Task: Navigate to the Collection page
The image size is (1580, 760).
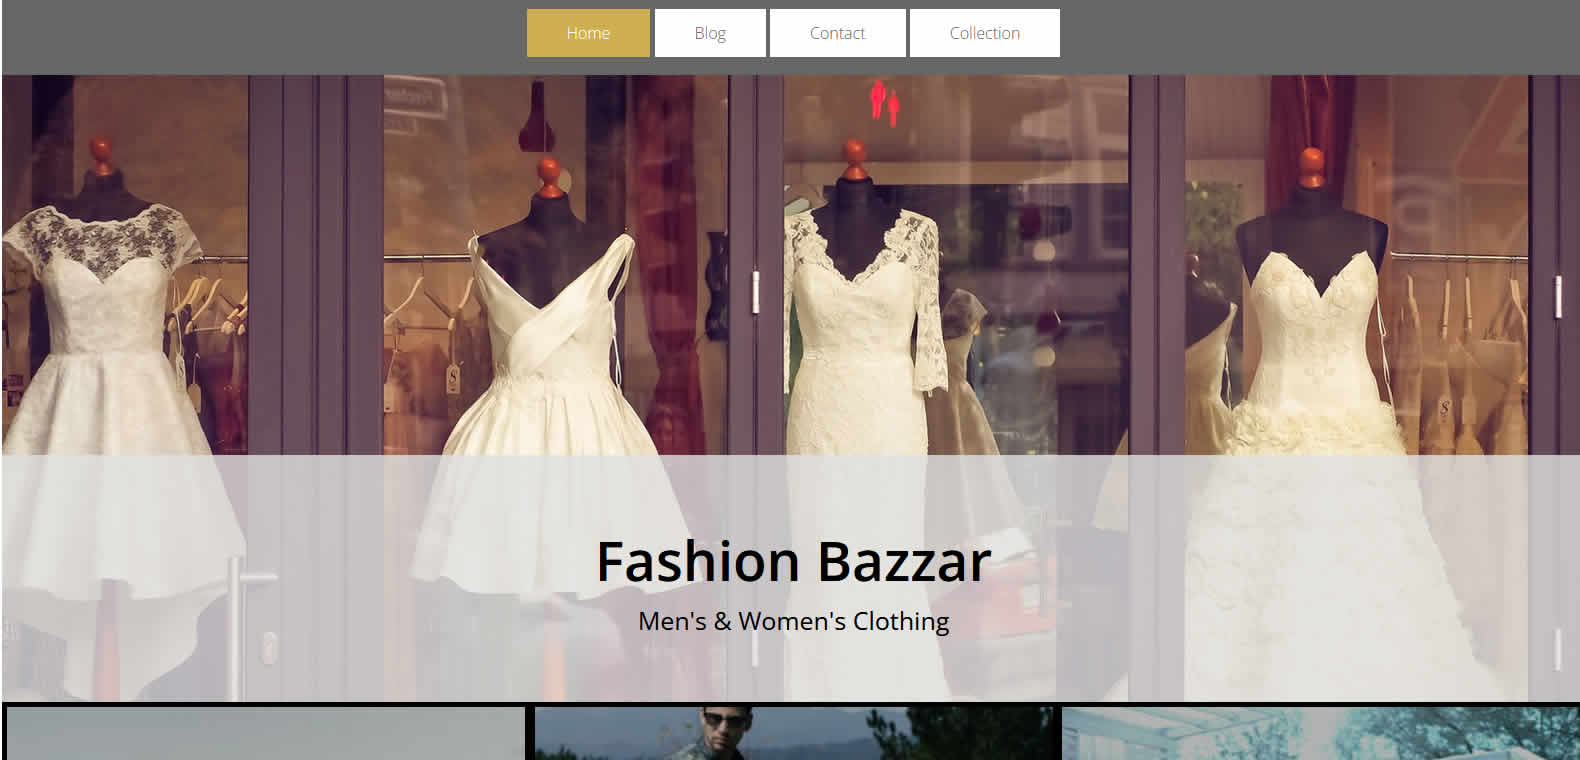Action: (985, 33)
